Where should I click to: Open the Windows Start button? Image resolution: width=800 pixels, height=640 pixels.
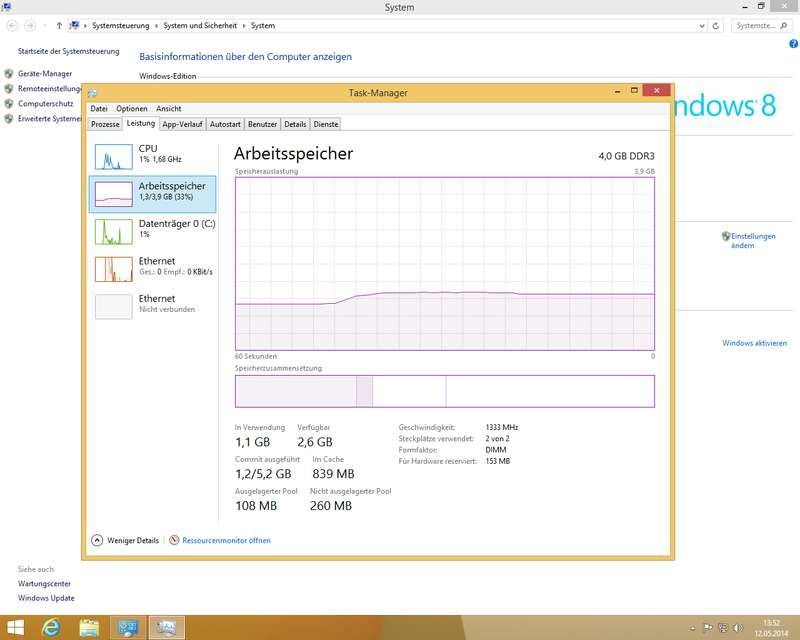[x=14, y=628]
